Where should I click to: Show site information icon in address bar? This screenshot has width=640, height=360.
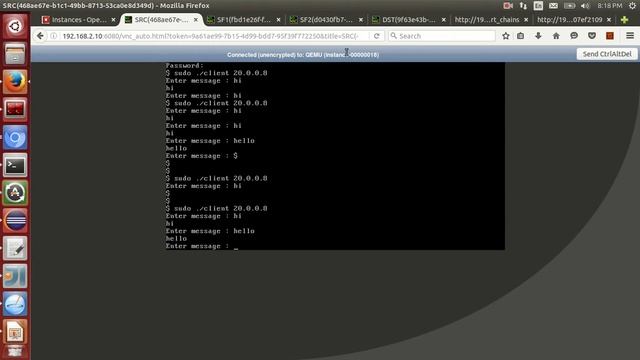(x=53, y=36)
